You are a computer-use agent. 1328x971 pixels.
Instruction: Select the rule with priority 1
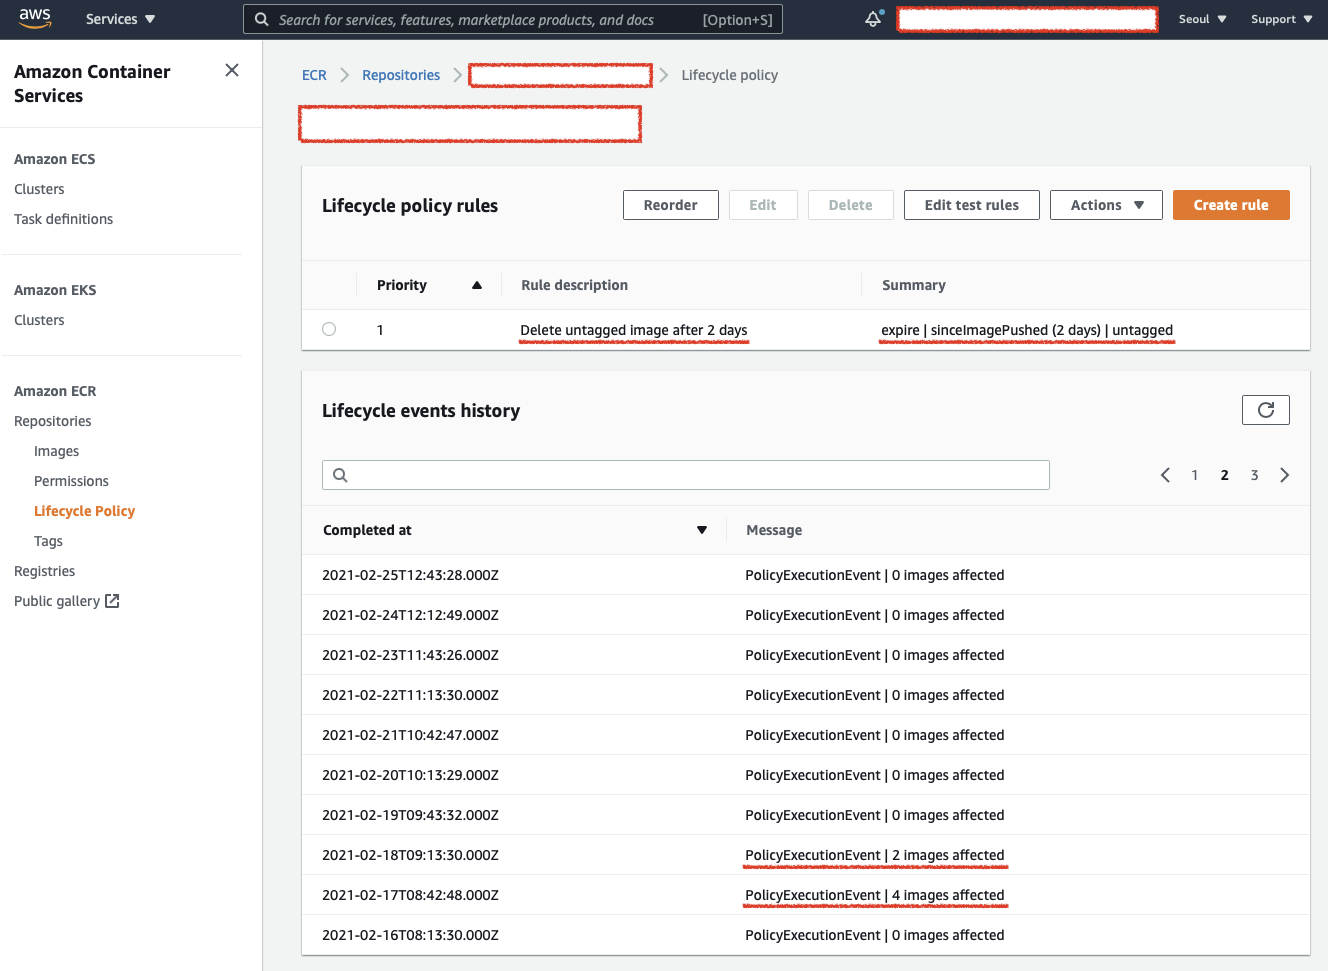(329, 329)
